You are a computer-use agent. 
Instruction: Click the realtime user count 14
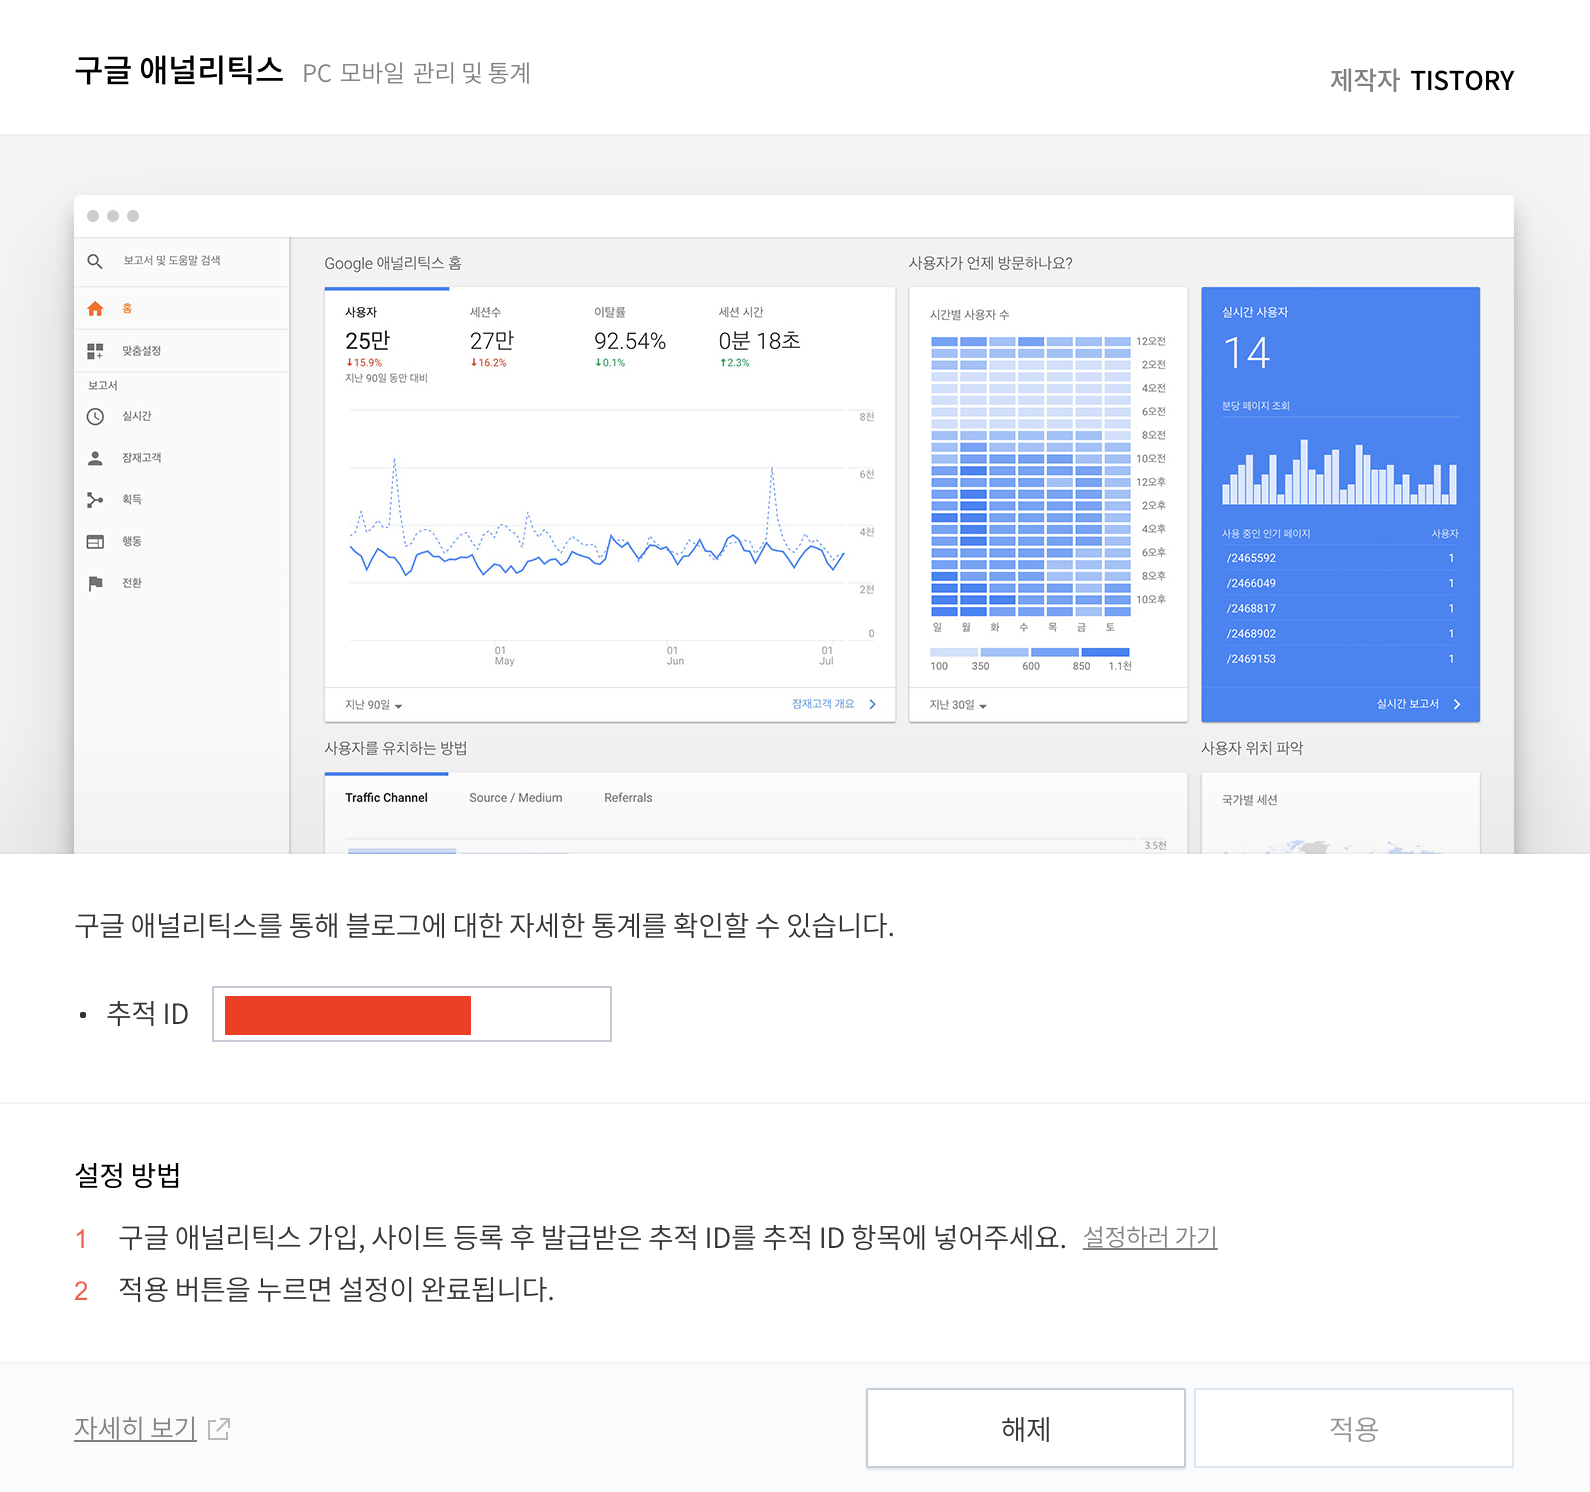coord(1246,353)
